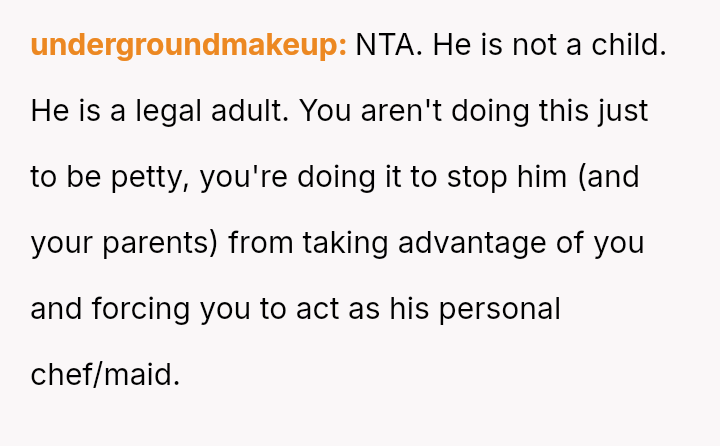720x446 pixels.
Task: Open the undergroundmakeup user profile
Action: 189,45
